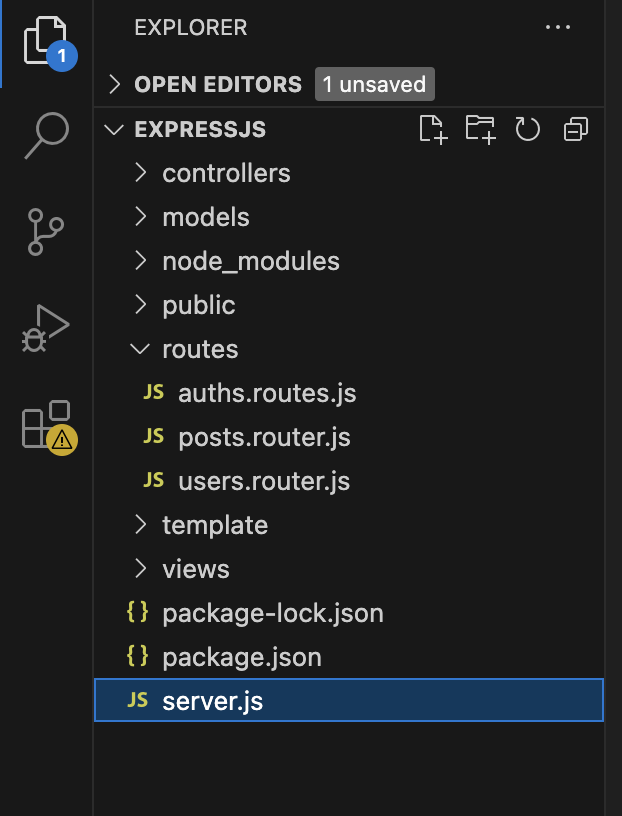Image resolution: width=622 pixels, height=816 pixels.
Task: Open auths.routes.js file
Action: coord(266,393)
